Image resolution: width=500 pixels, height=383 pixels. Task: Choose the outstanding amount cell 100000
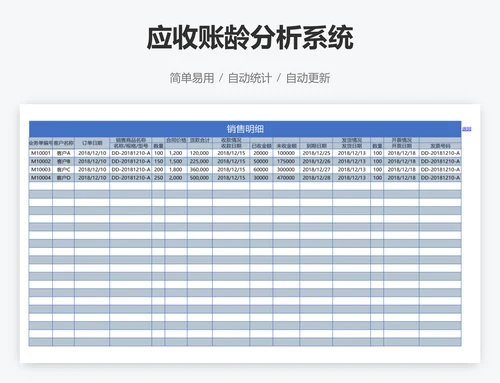tap(286, 153)
